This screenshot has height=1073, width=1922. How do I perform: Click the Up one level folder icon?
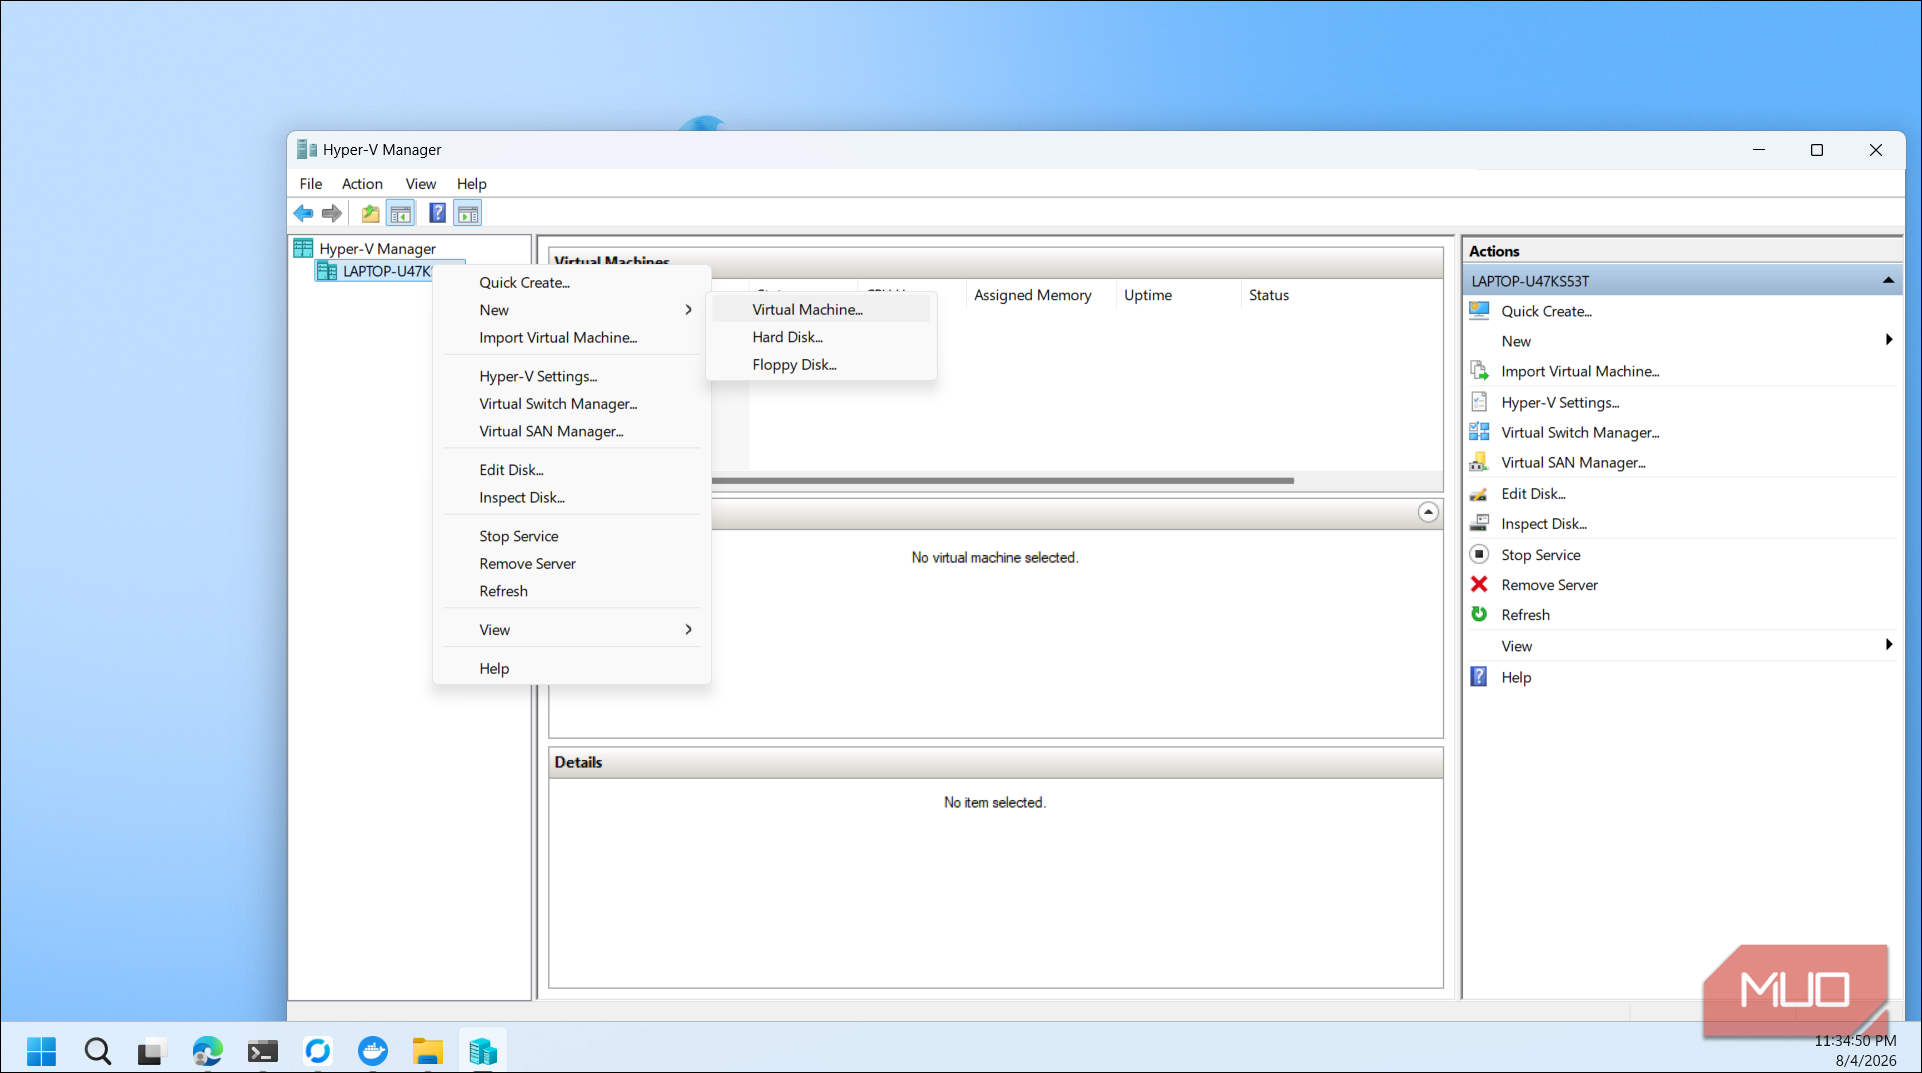[x=370, y=213]
